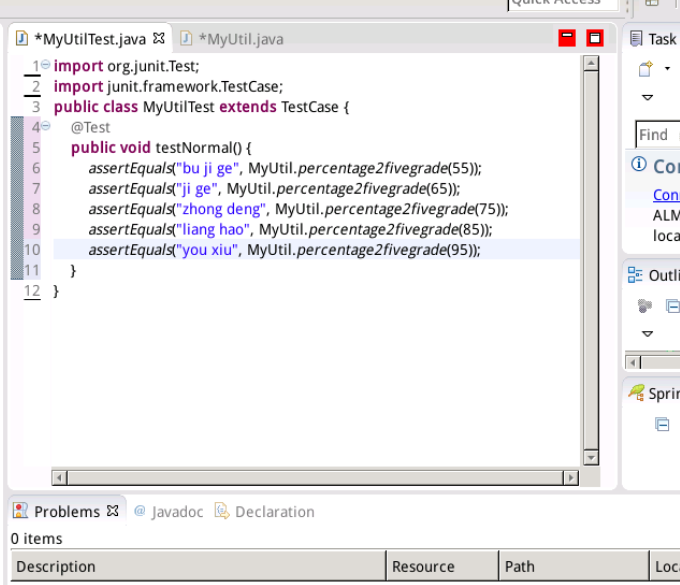
Task: Sort problems by the Resource column
Action: coord(442,566)
